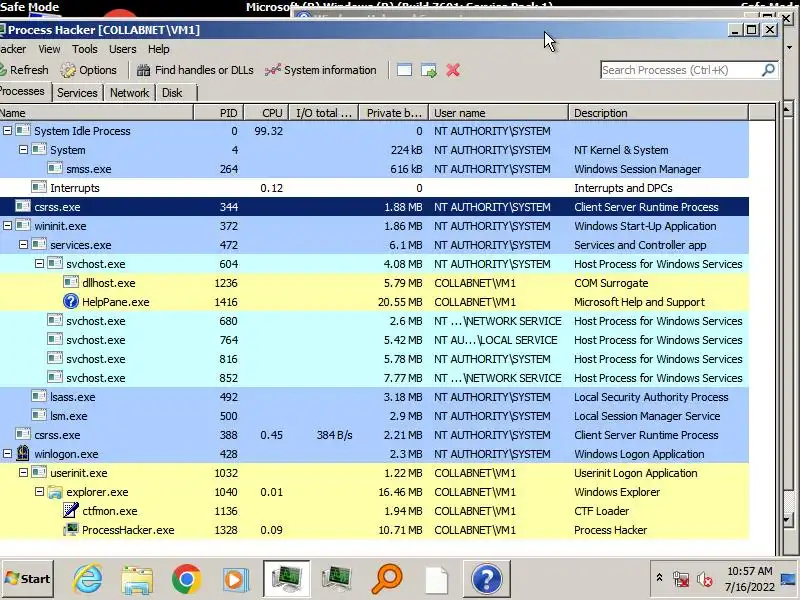Select the Processes tab
Image resolution: width=800 pixels, height=600 pixels.
pyautogui.click(x=23, y=91)
